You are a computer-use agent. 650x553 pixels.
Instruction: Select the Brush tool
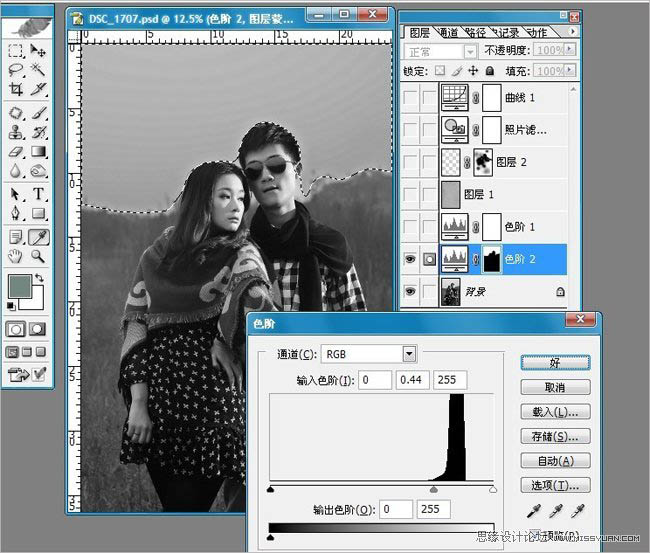coord(38,113)
